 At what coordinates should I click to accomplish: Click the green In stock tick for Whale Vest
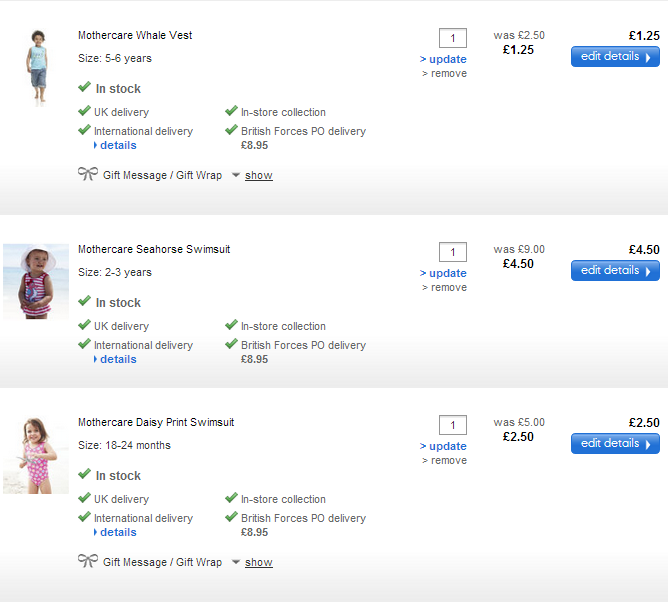(85, 88)
